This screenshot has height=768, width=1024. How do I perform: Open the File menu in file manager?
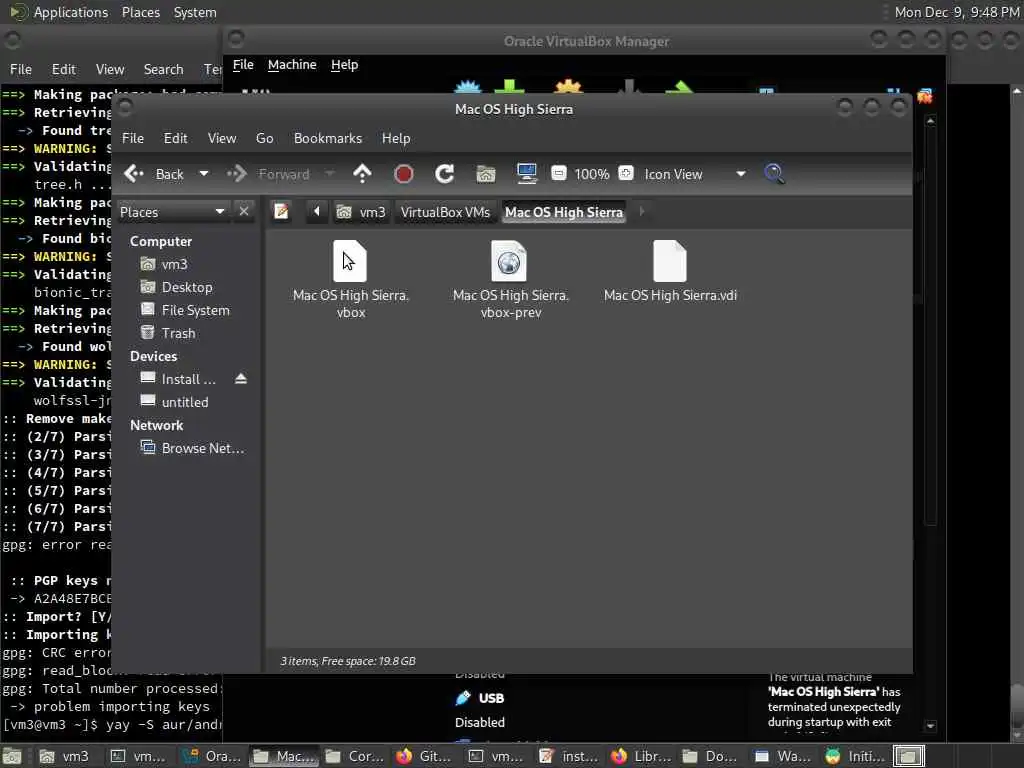(x=133, y=138)
